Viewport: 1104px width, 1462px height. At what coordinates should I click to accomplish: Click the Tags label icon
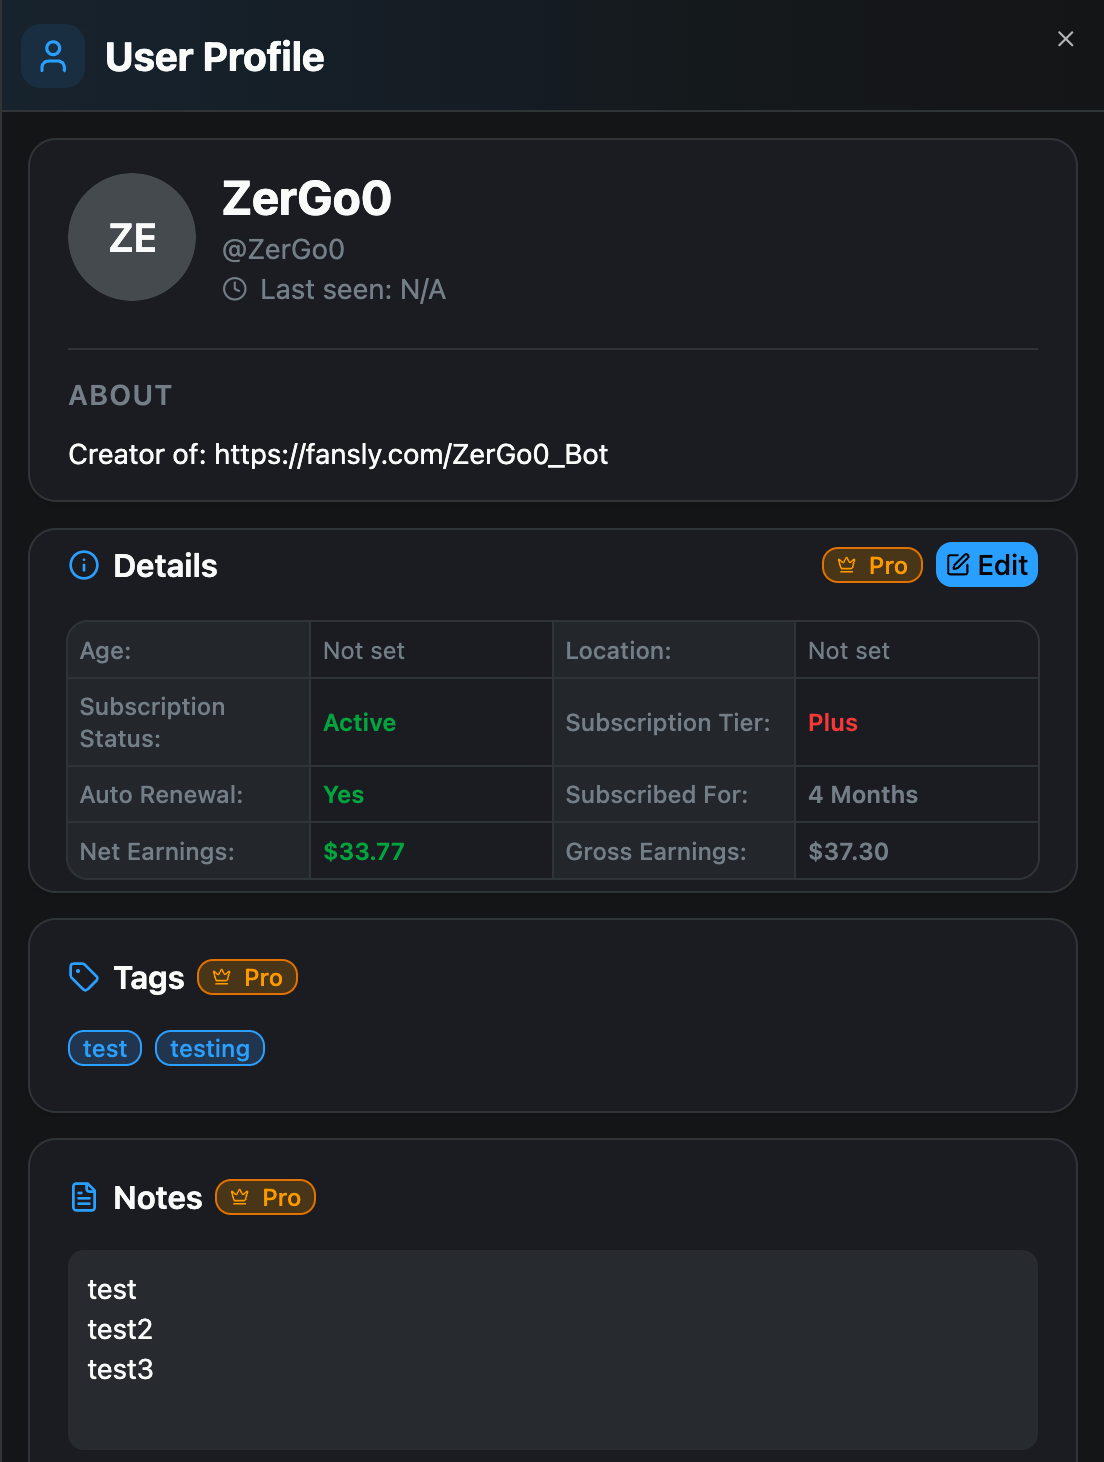point(84,977)
